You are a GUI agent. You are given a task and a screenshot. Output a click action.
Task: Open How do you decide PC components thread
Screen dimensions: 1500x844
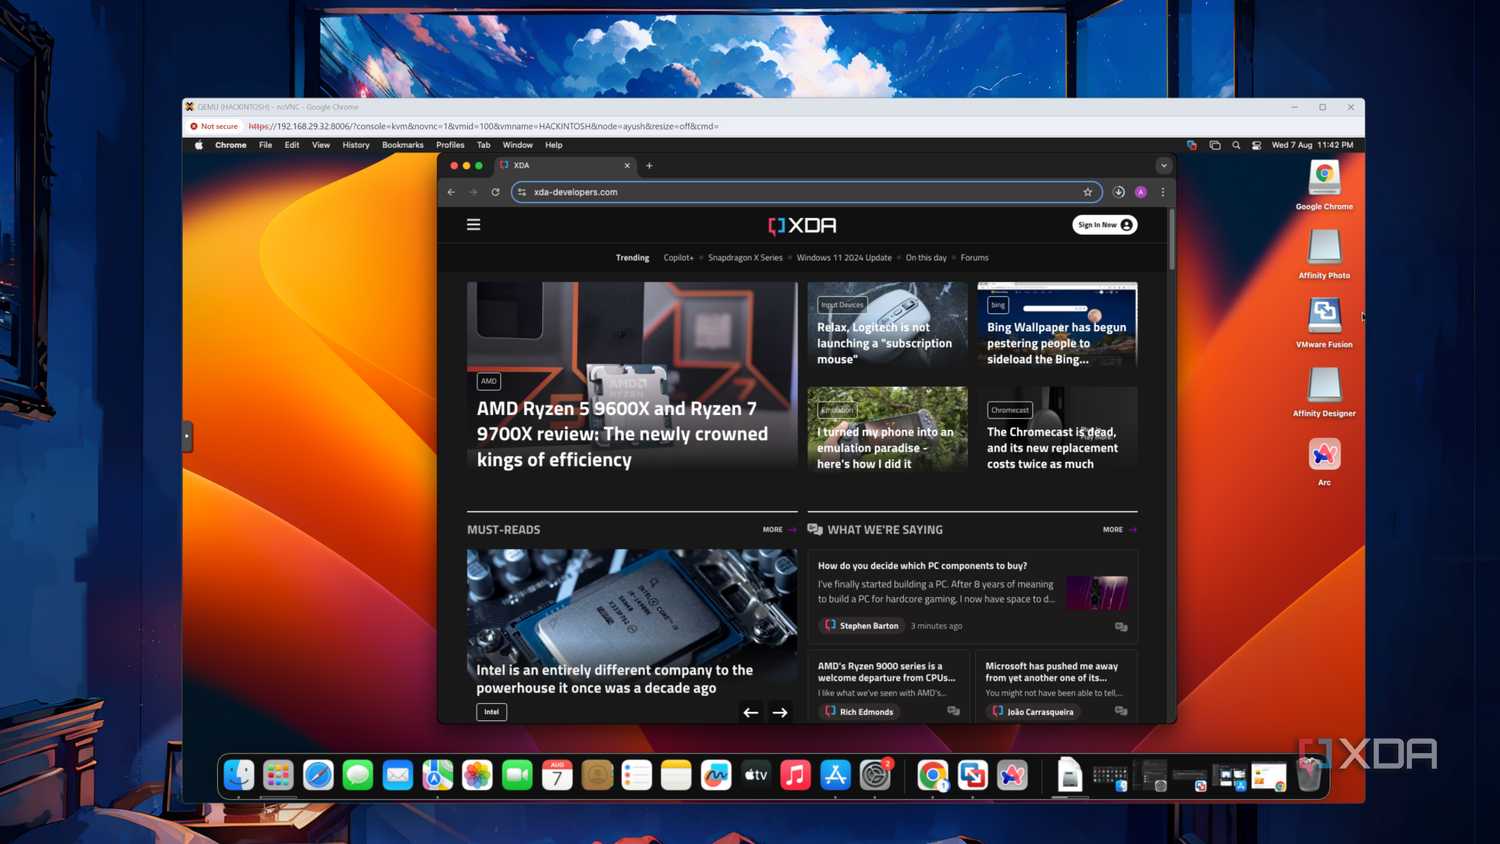(922, 566)
